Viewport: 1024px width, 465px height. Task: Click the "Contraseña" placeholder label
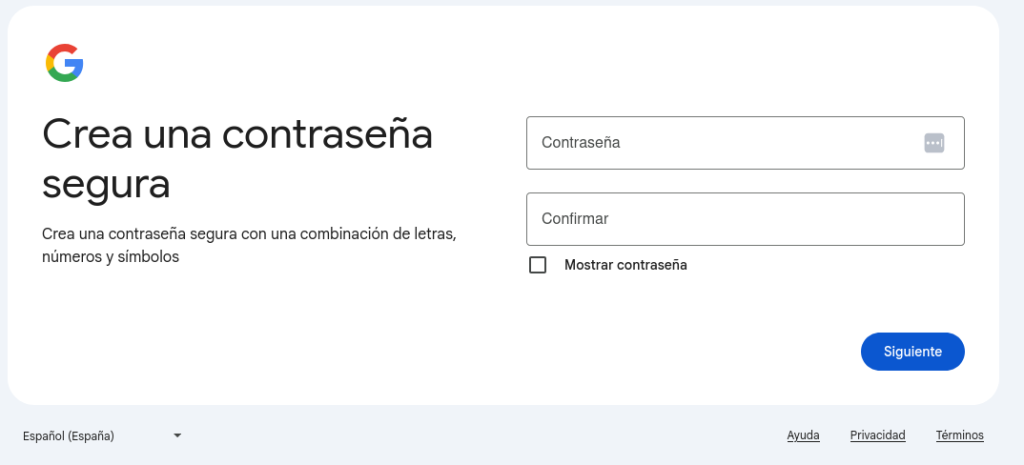[581, 143]
